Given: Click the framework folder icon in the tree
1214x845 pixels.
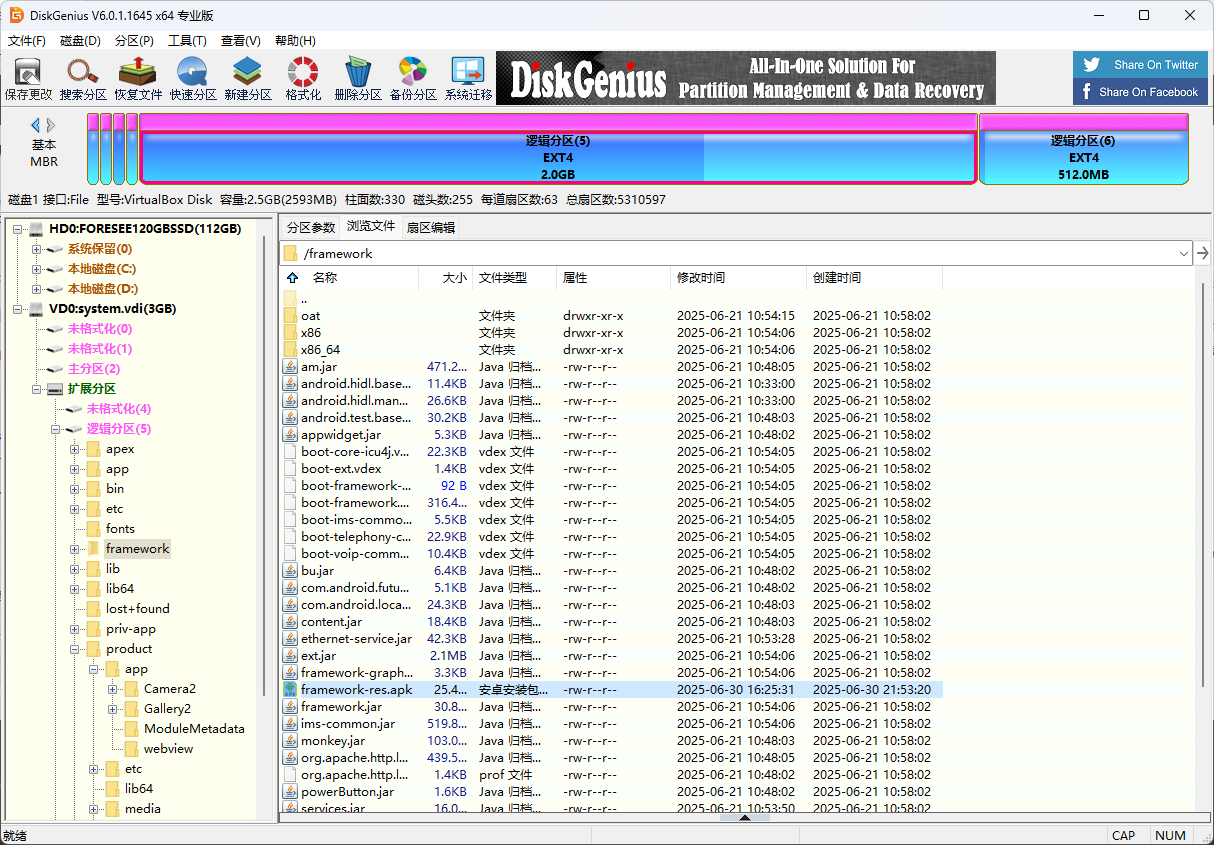Looking at the screenshot, I should (x=93, y=548).
